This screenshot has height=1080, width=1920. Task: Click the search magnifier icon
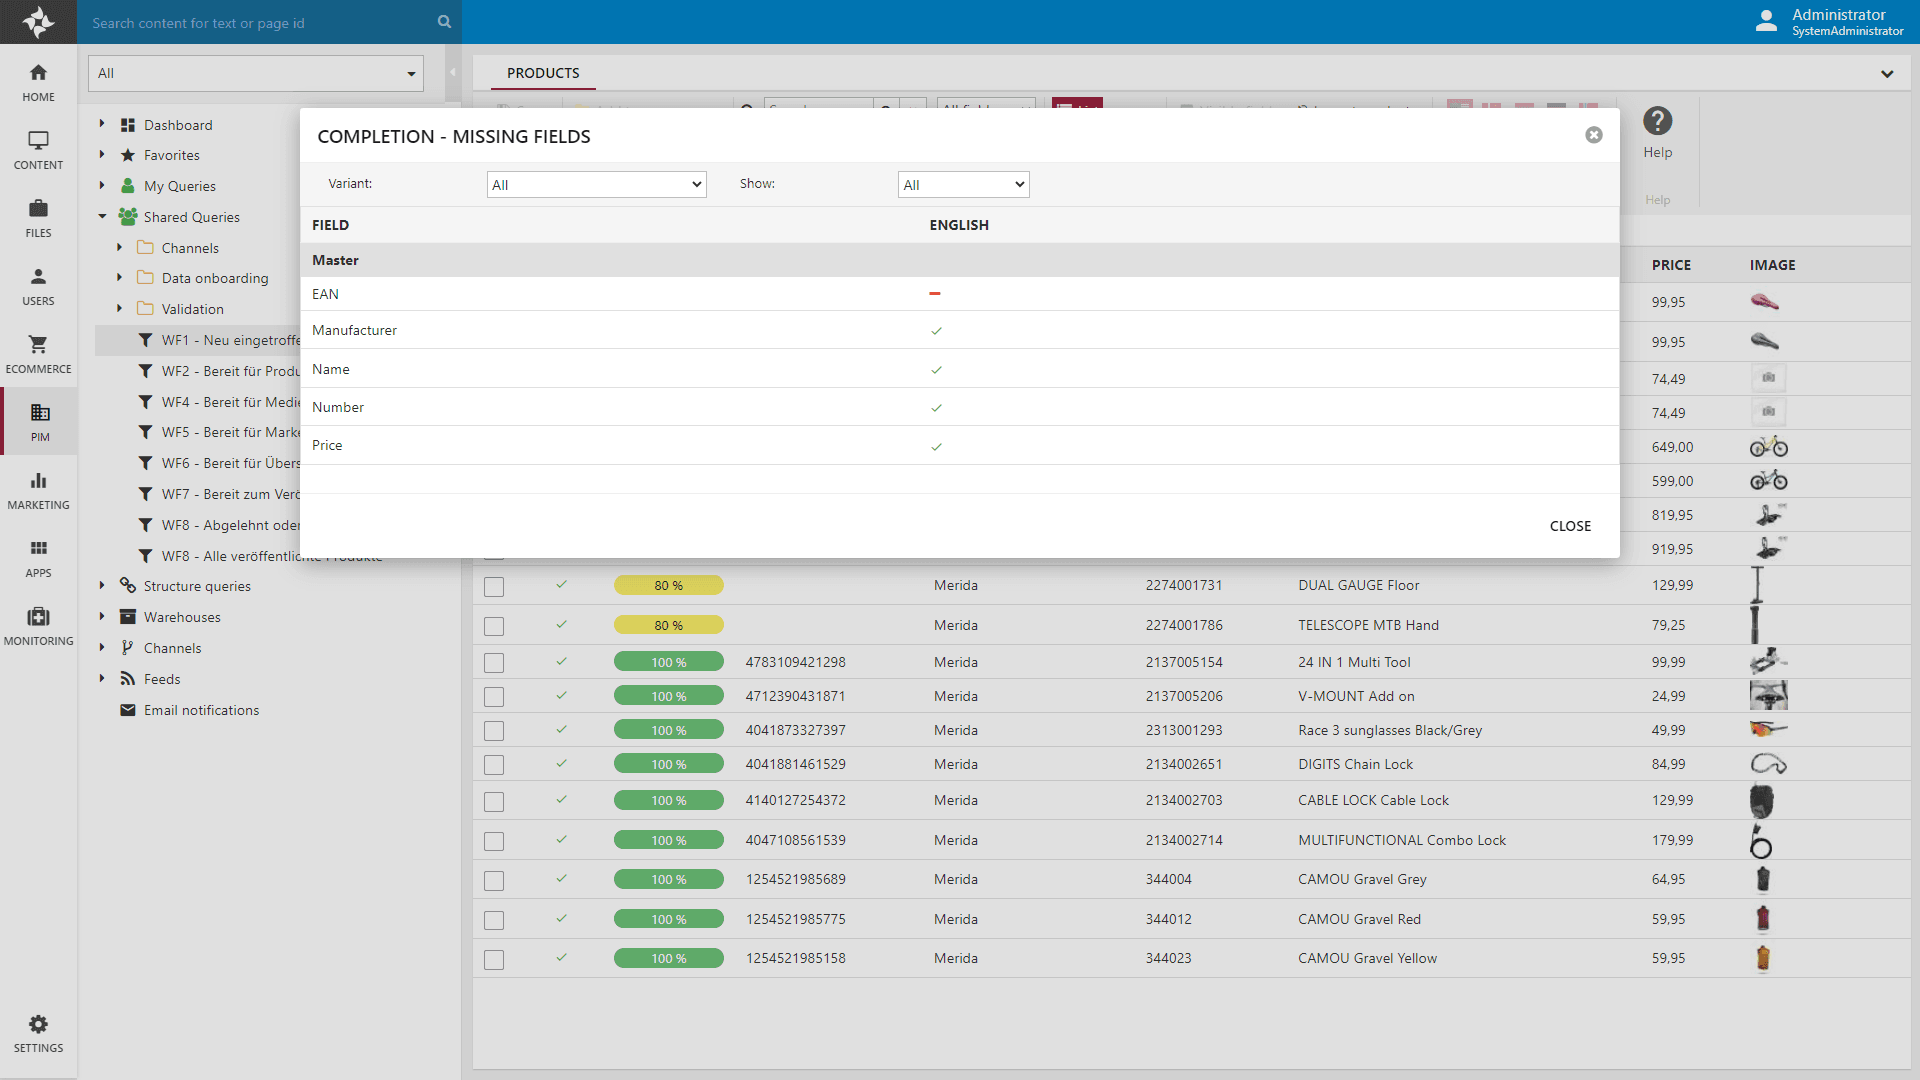[444, 22]
